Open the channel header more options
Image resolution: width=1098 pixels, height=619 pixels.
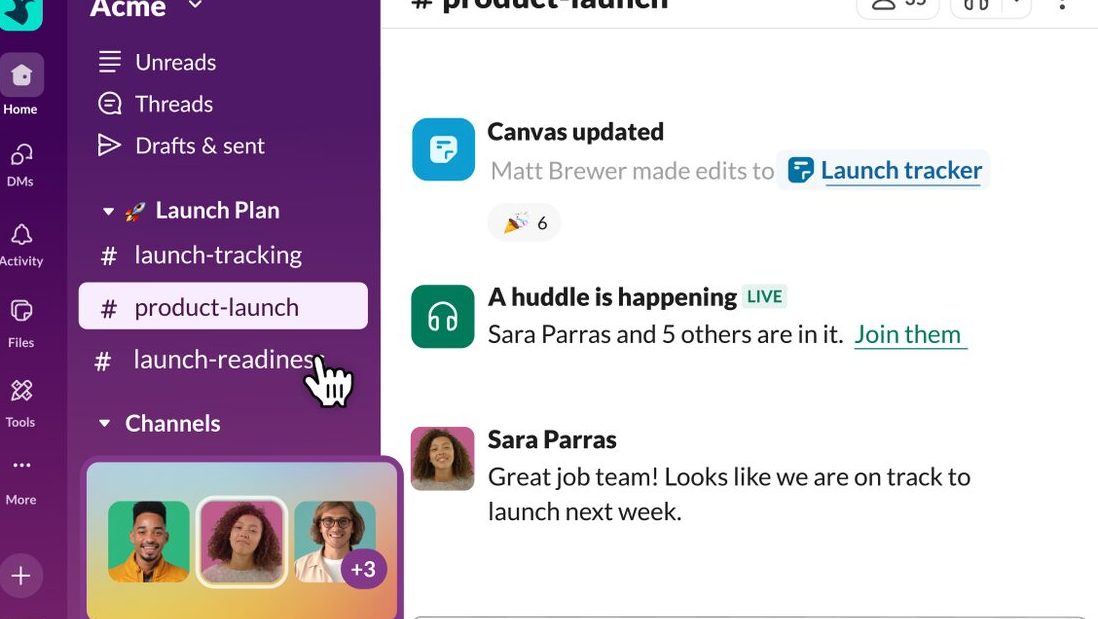point(1062,6)
